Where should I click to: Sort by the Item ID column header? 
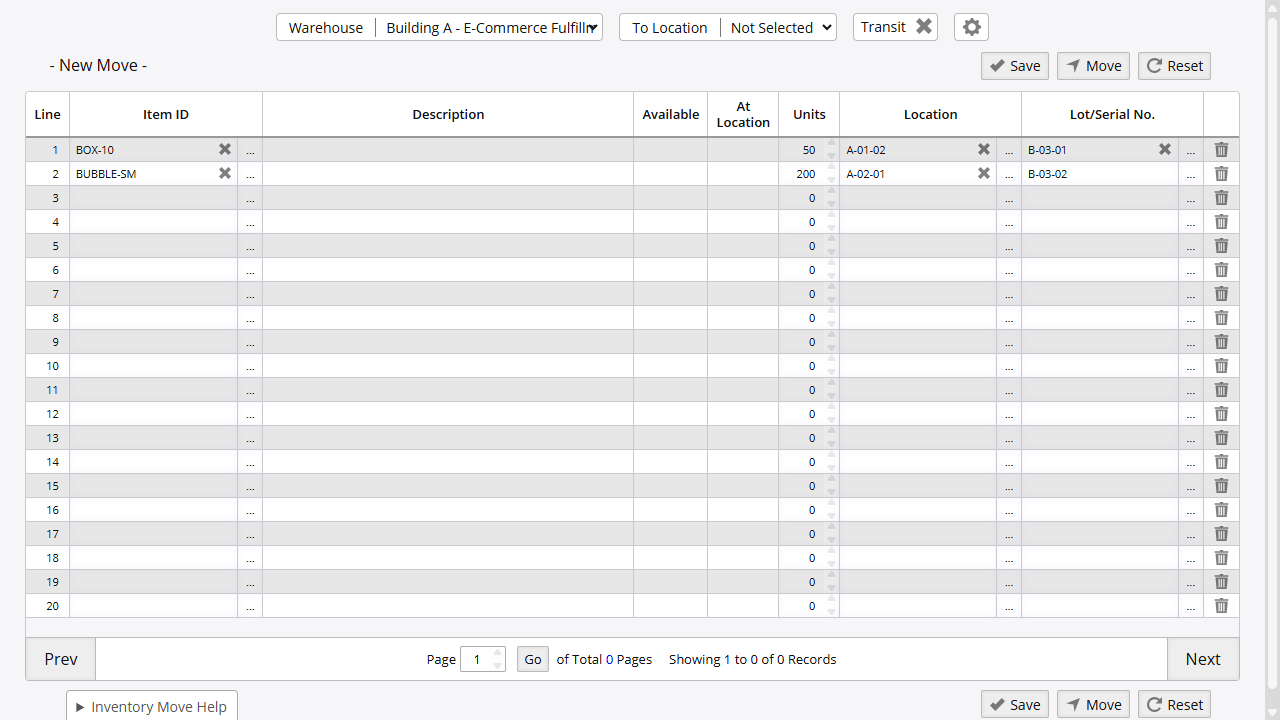pos(166,115)
